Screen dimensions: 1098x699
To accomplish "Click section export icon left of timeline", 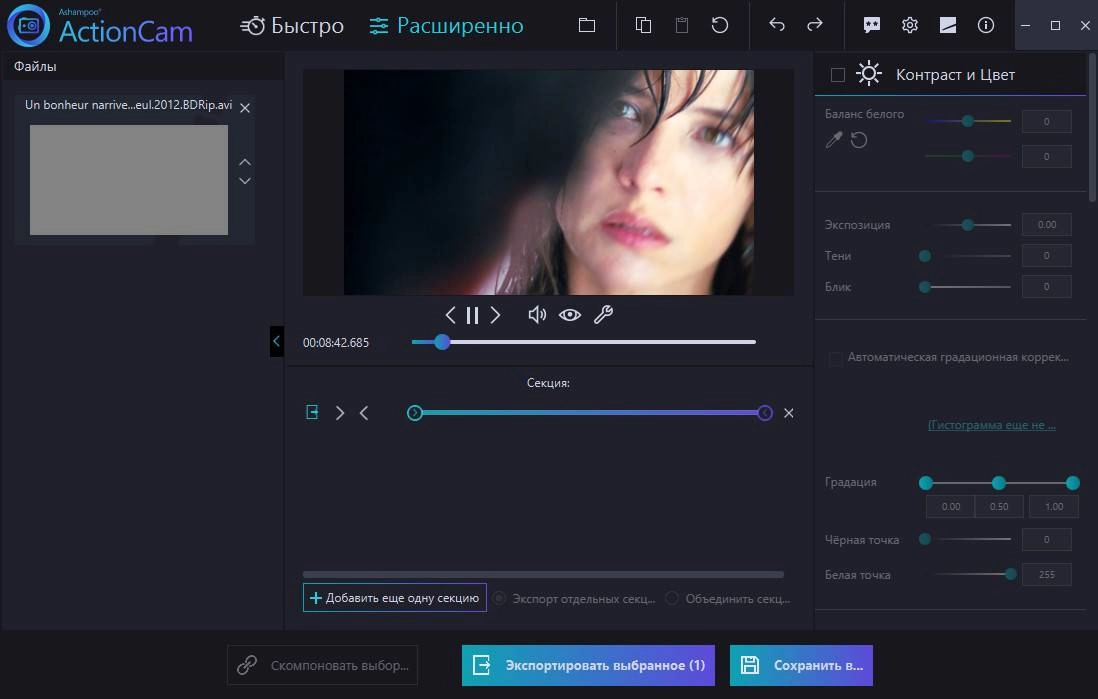I will coord(312,413).
